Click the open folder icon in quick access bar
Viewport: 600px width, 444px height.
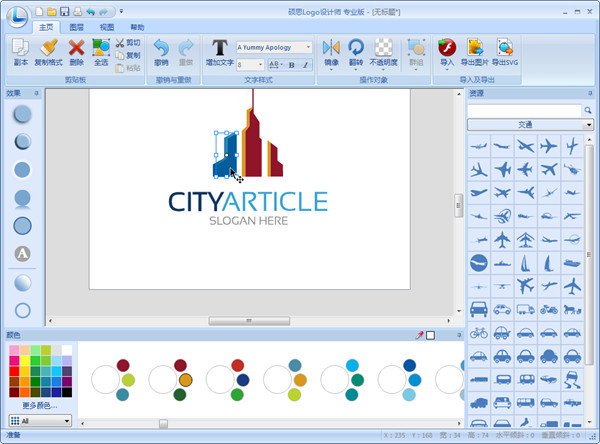[x=52, y=11]
